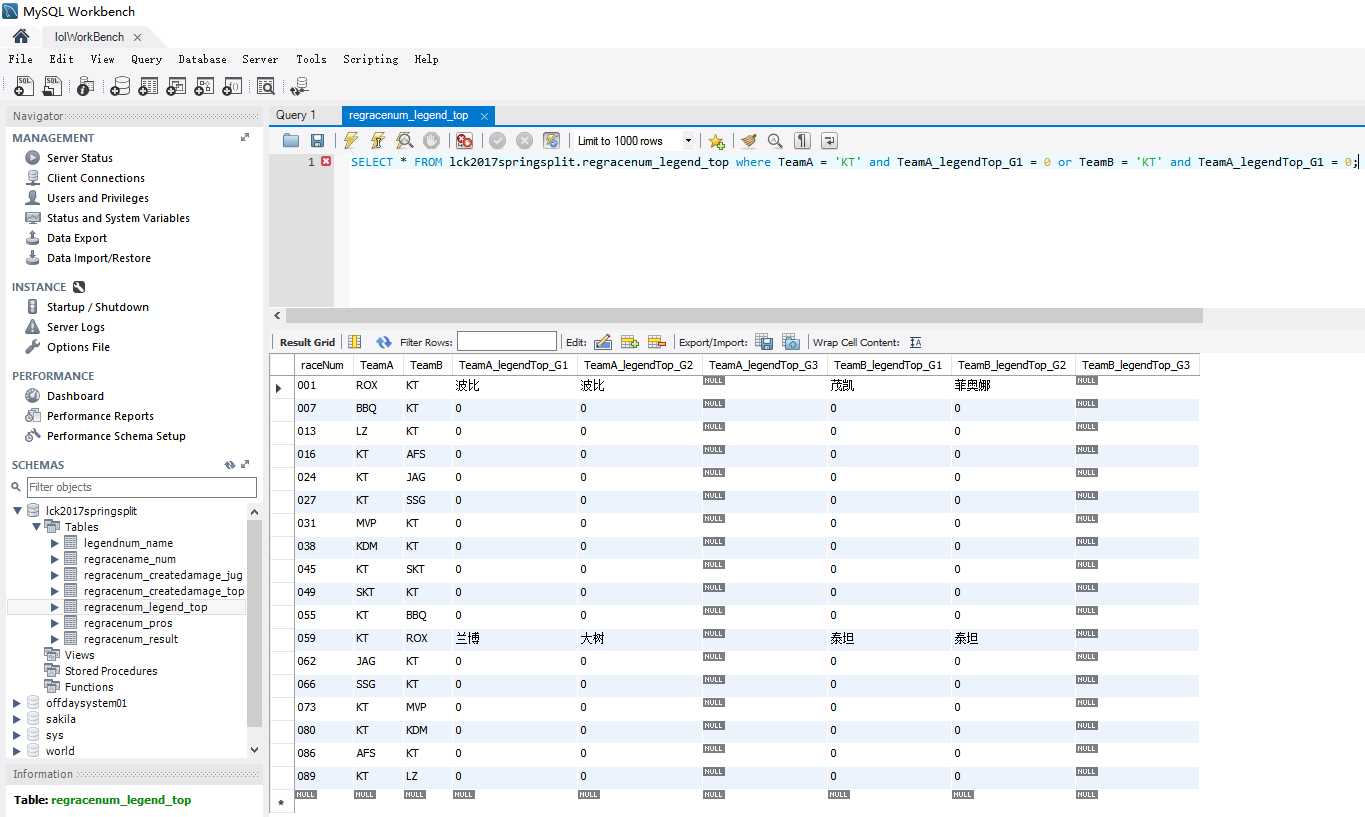
Task: Reconnect to DBMS toolbar icon
Action: coord(300,86)
